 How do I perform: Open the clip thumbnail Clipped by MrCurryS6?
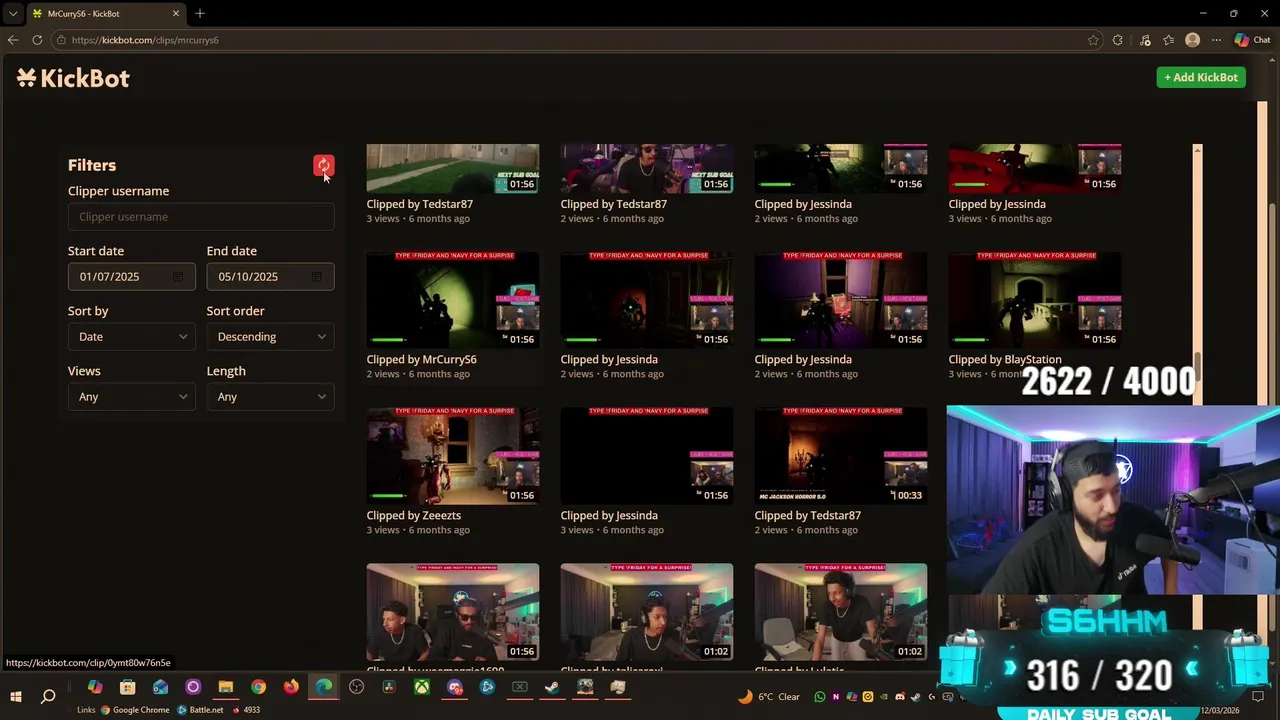tap(453, 300)
